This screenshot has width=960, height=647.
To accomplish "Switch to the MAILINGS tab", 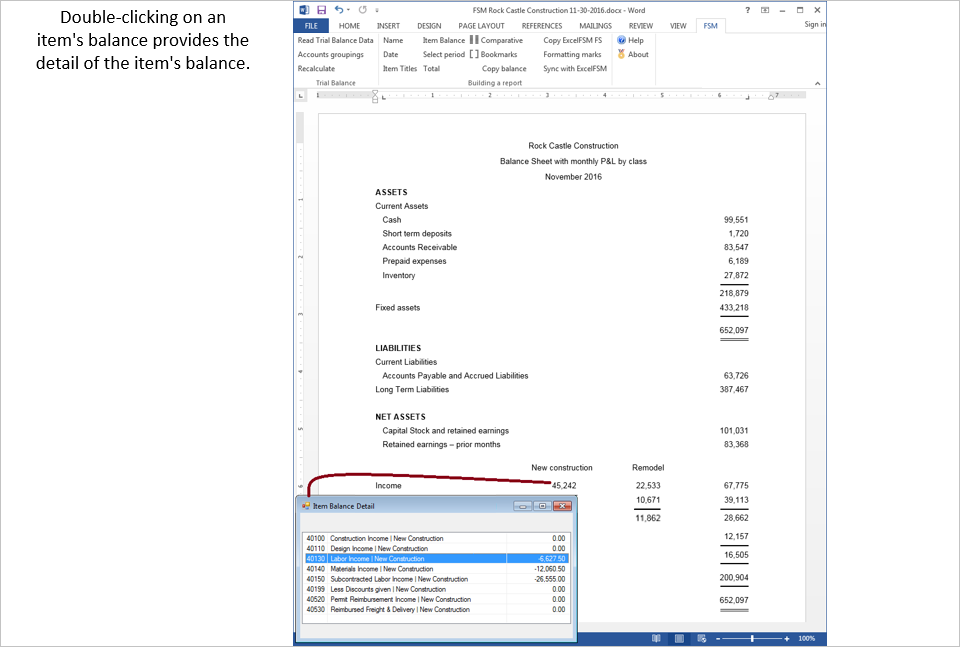I will 595,26.
